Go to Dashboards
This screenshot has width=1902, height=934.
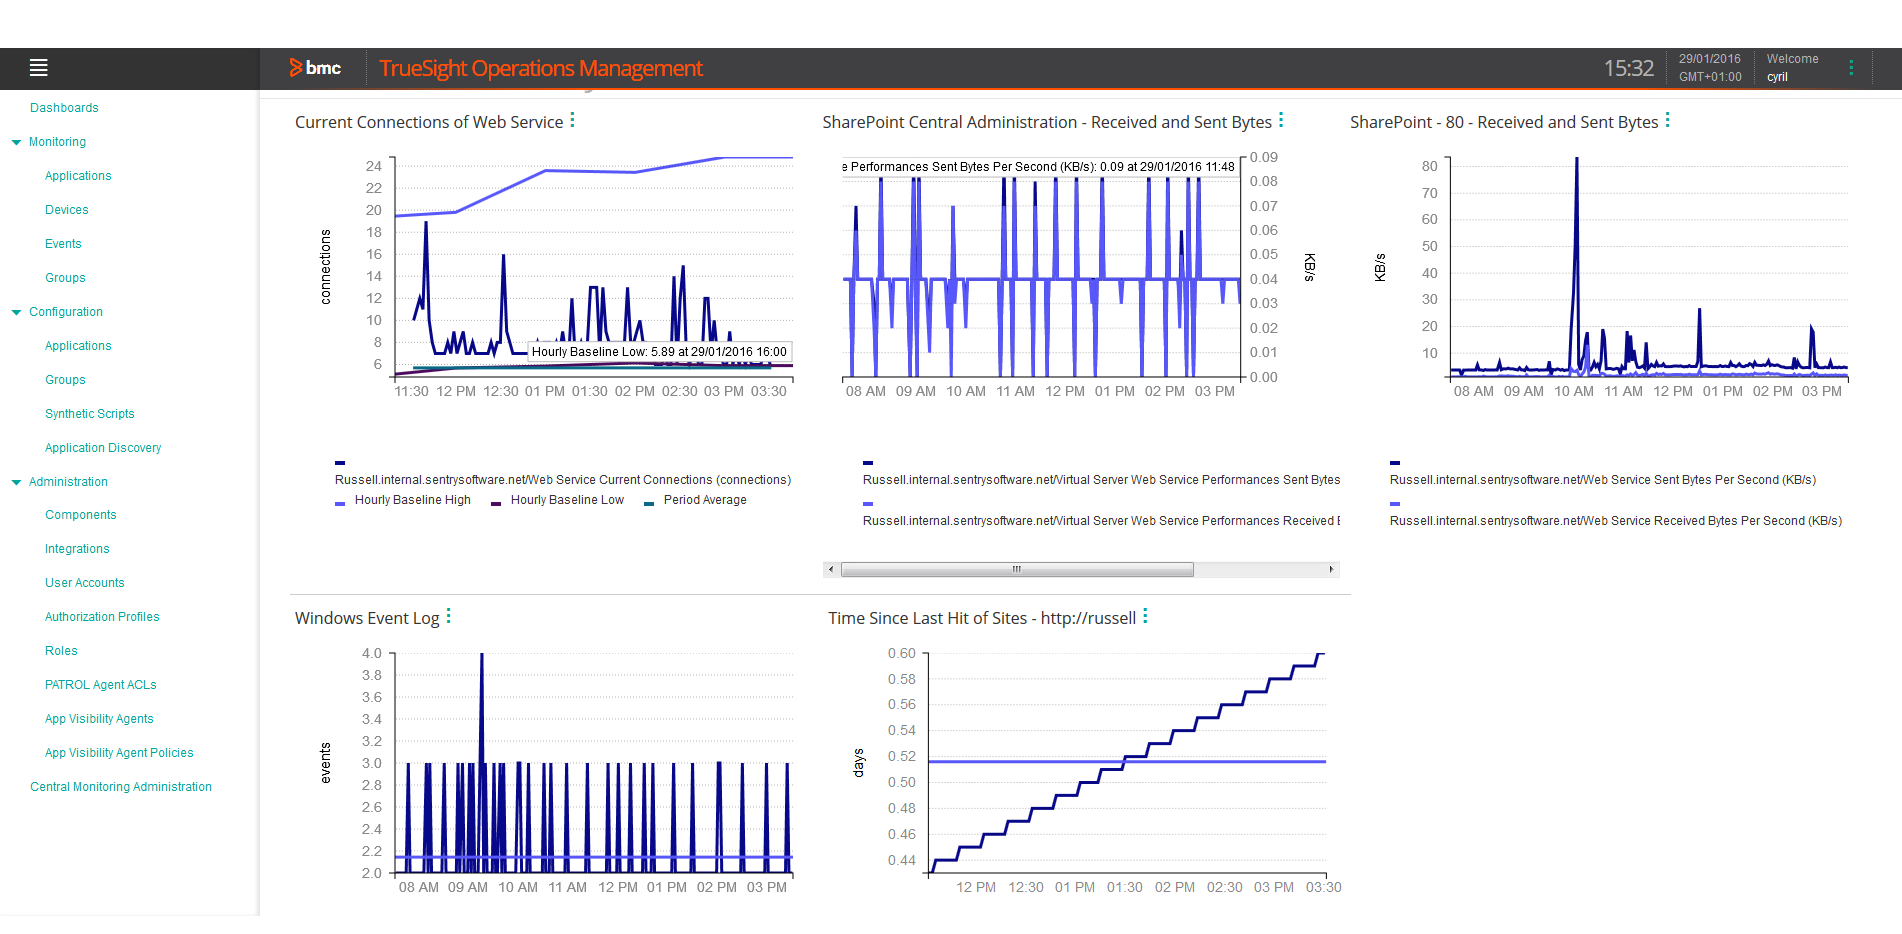coord(64,108)
